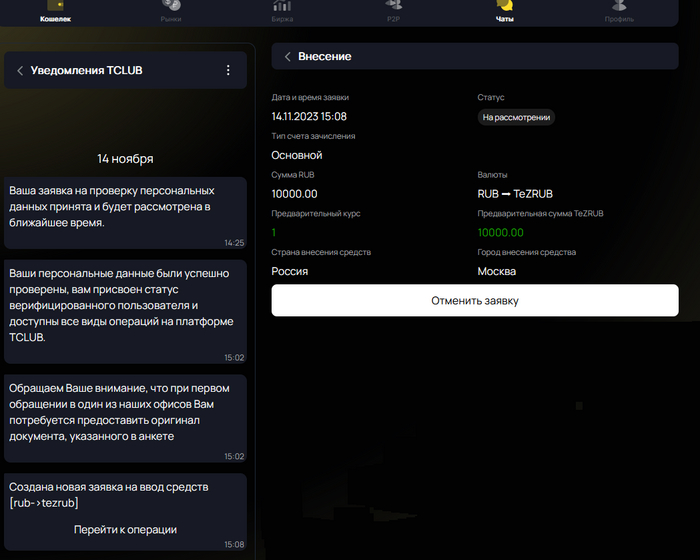This screenshot has width=700, height=560.
Task: Open message about статус верифицированного пользователя
Action: 125,312
